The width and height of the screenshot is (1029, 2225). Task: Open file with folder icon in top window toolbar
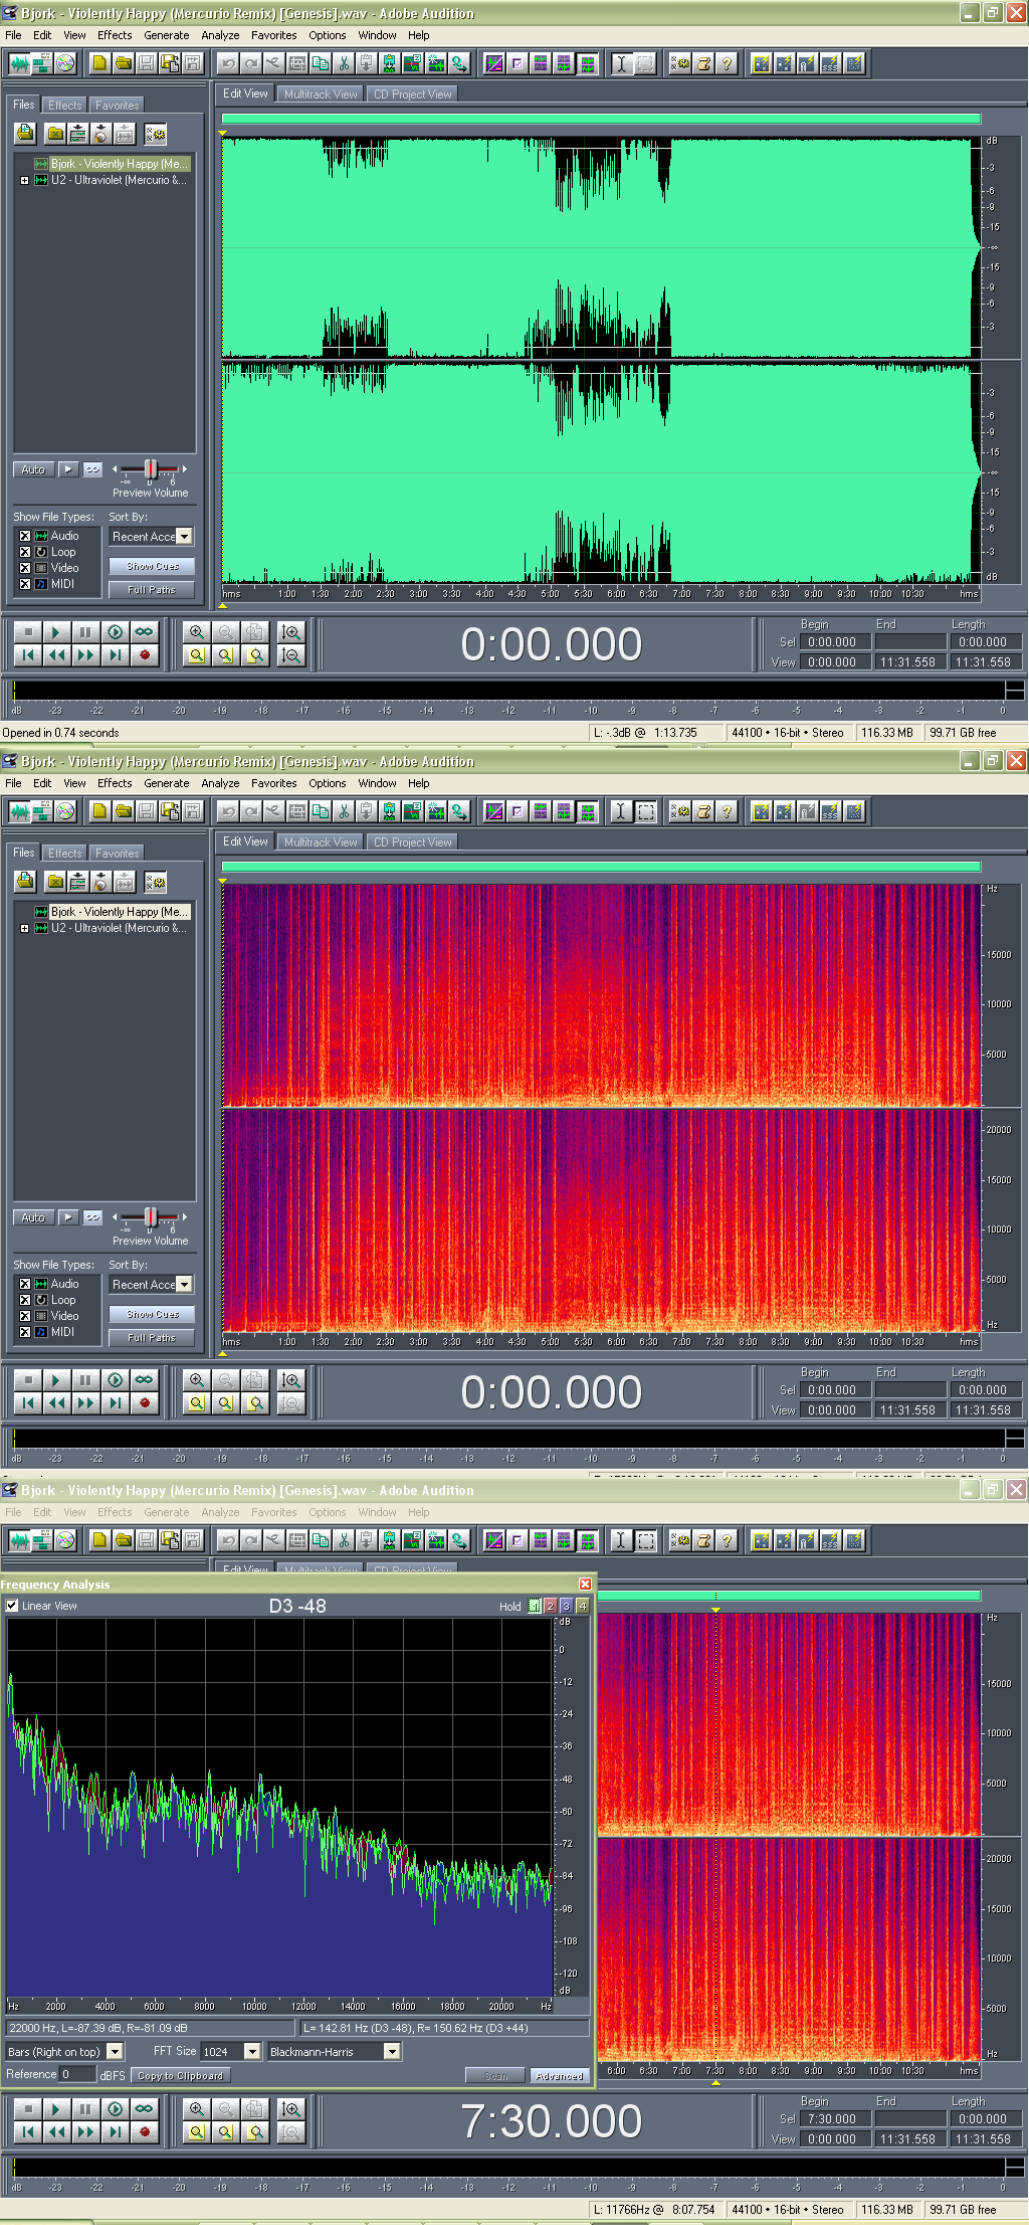[x=123, y=64]
